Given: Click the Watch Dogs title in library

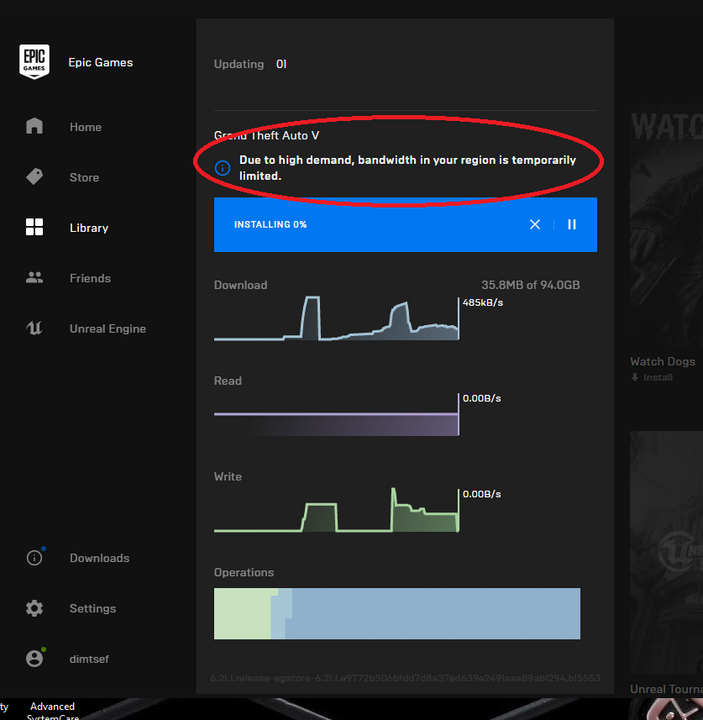Looking at the screenshot, I should 663,362.
